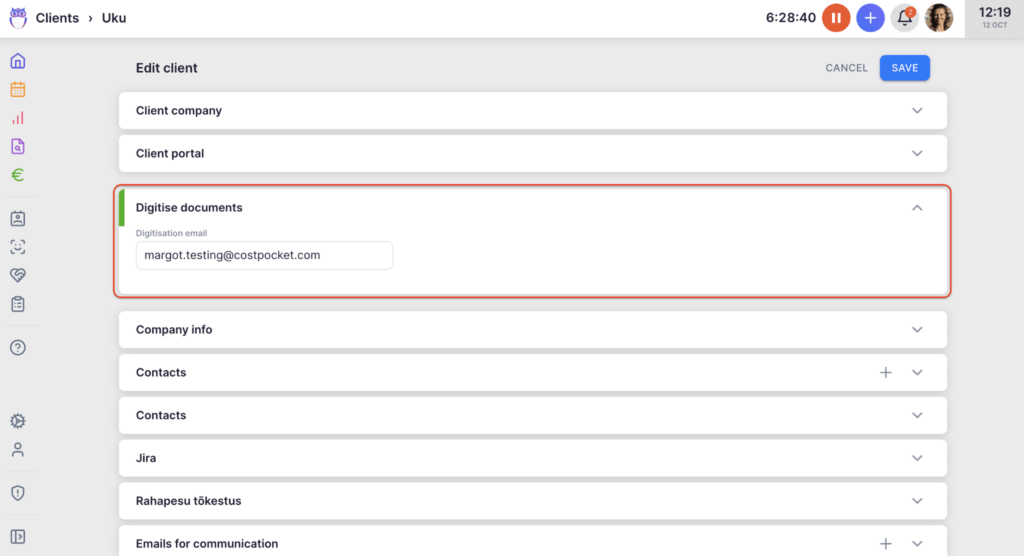
Task: Expand the Client company section
Action: pos(917,111)
